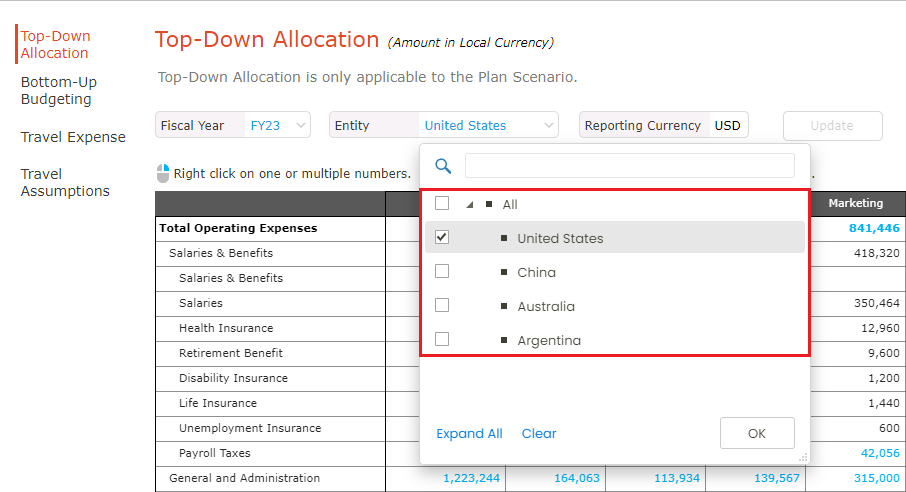Image resolution: width=906 pixels, height=492 pixels.
Task: Click Total Operating Expenses value 841,446
Action: pos(874,228)
